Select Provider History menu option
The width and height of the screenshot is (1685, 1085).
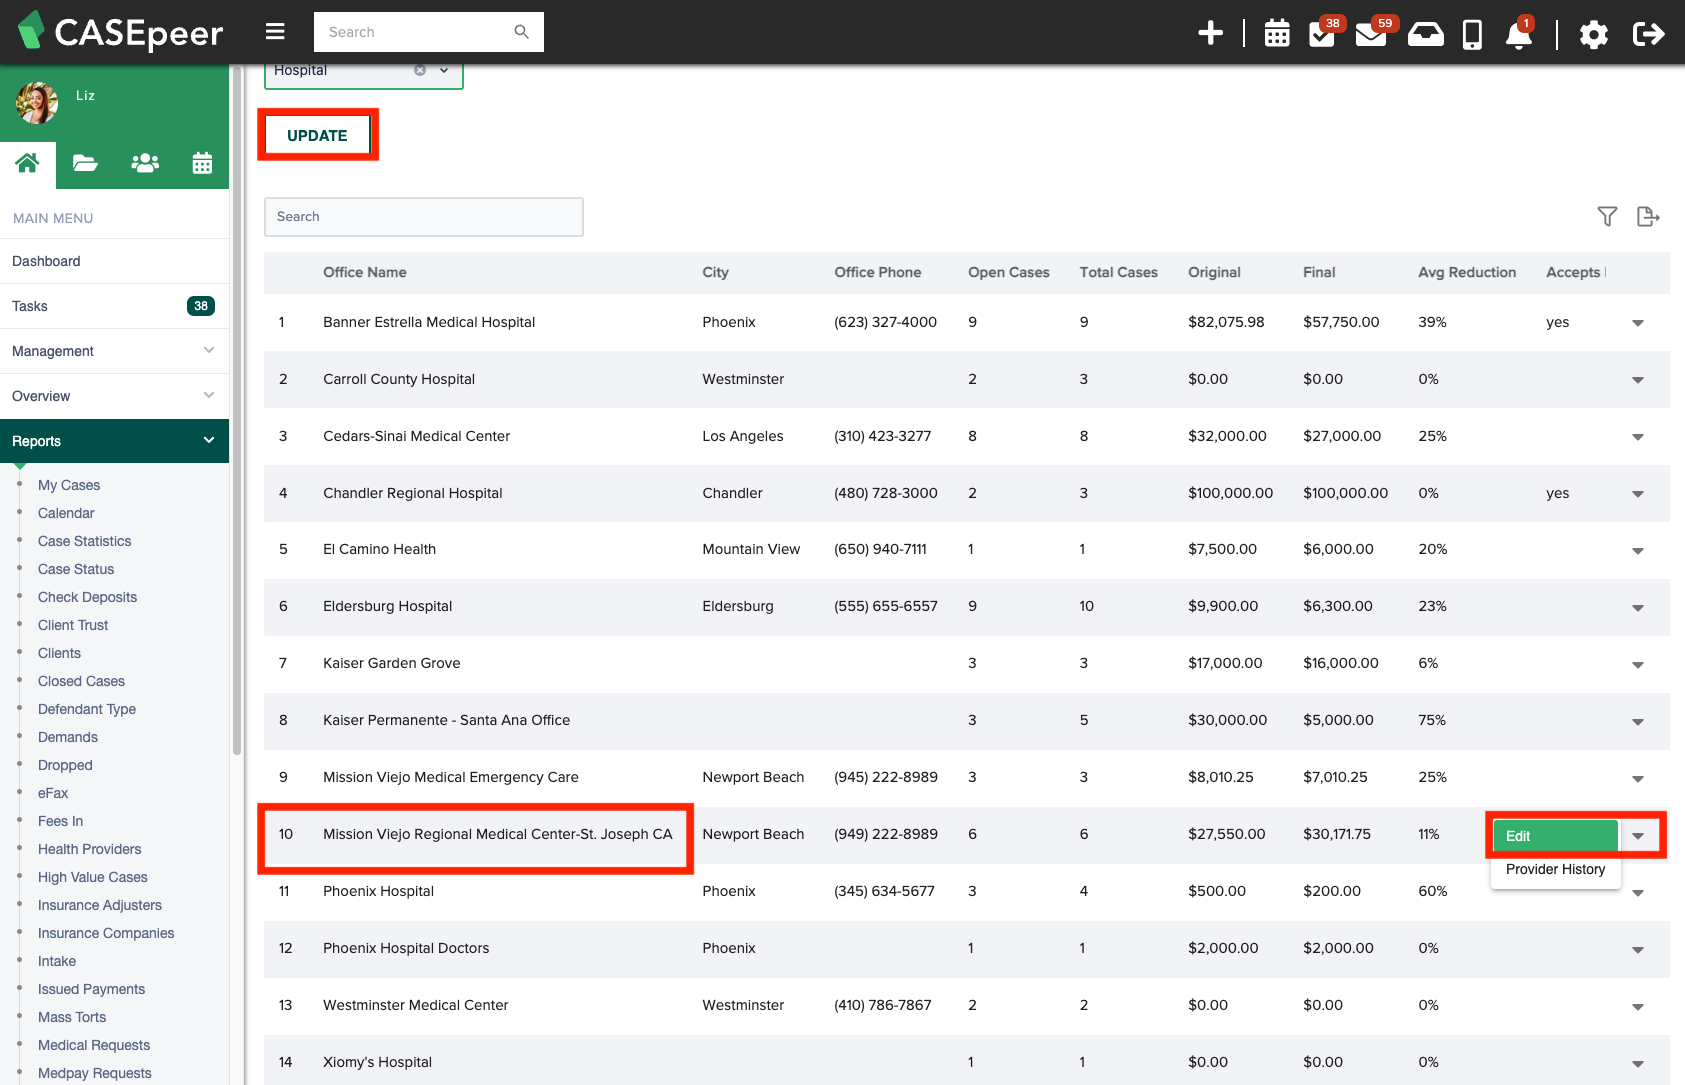click(x=1555, y=869)
